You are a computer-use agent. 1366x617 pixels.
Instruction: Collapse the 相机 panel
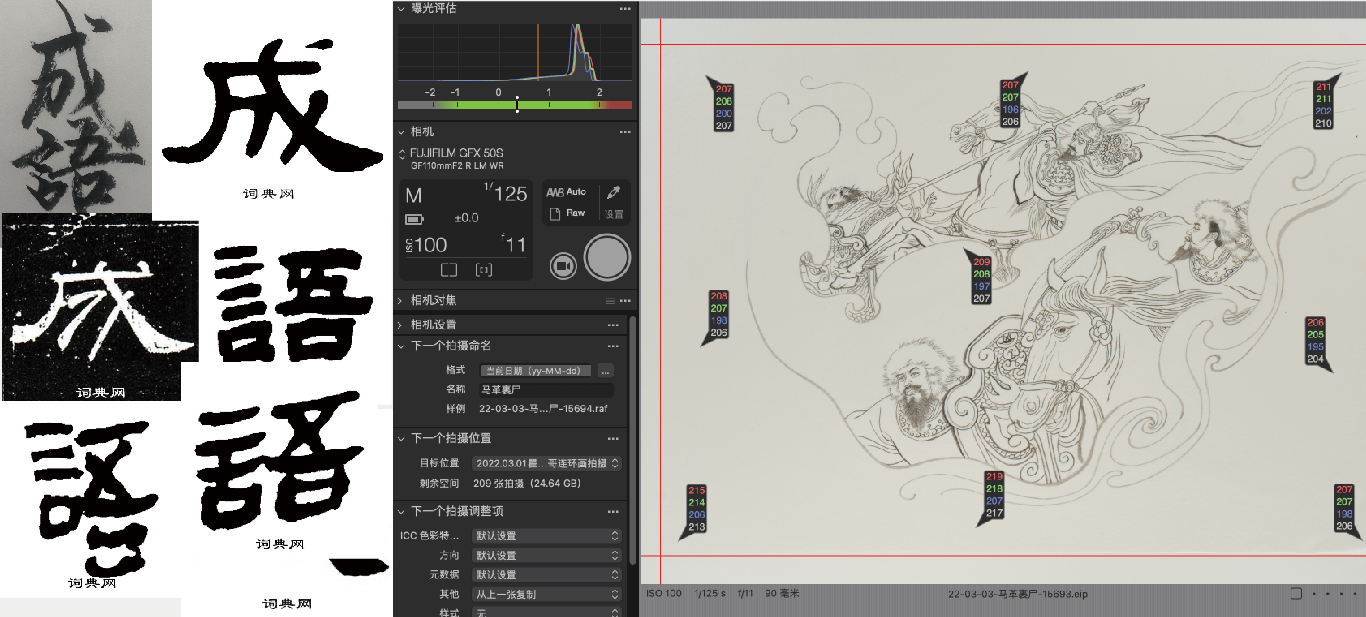(401, 132)
